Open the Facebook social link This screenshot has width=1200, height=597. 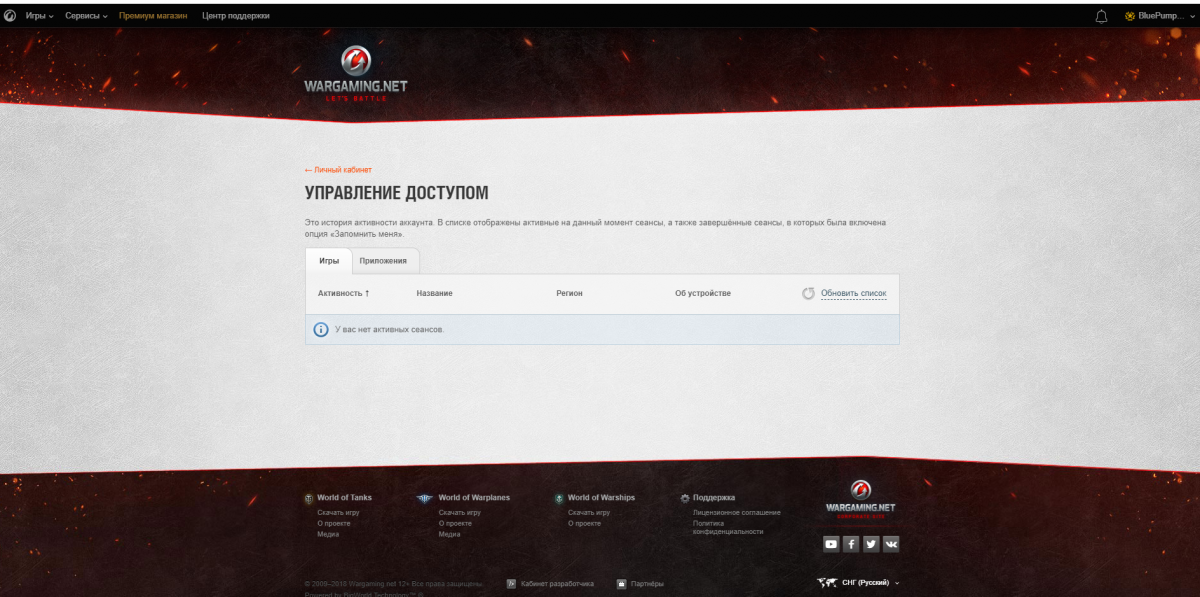[851, 544]
